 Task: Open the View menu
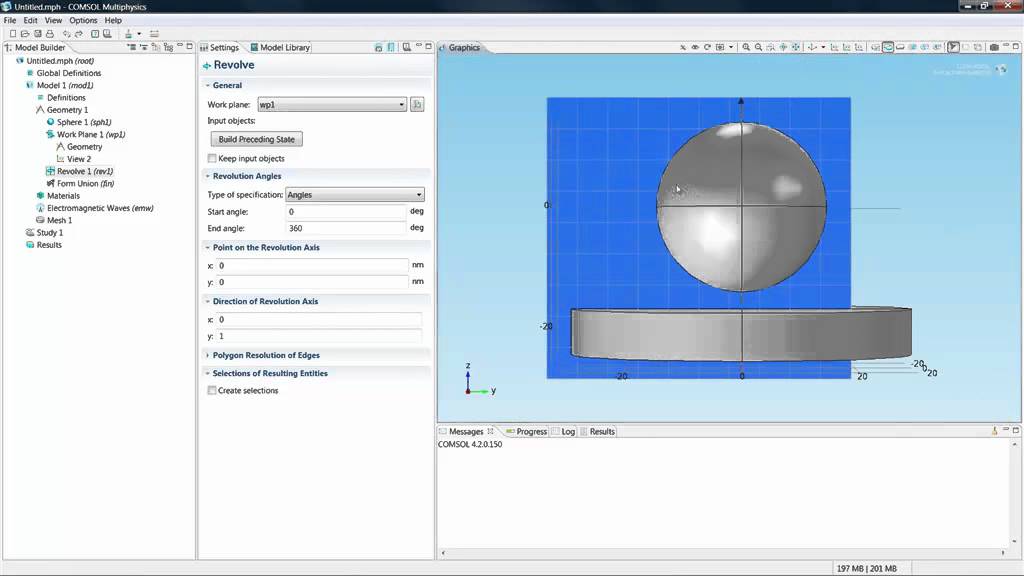tap(53, 20)
